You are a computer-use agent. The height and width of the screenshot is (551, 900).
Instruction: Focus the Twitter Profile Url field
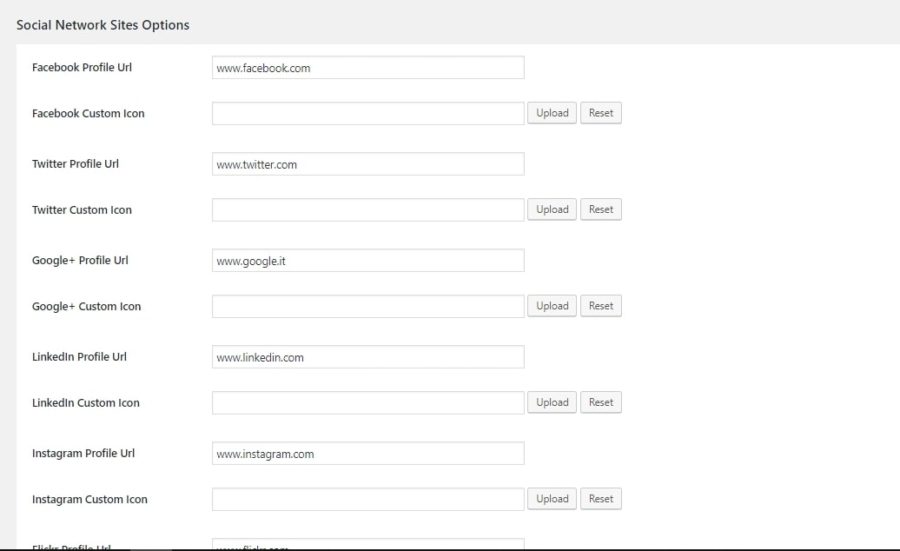click(x=368, y=164)
